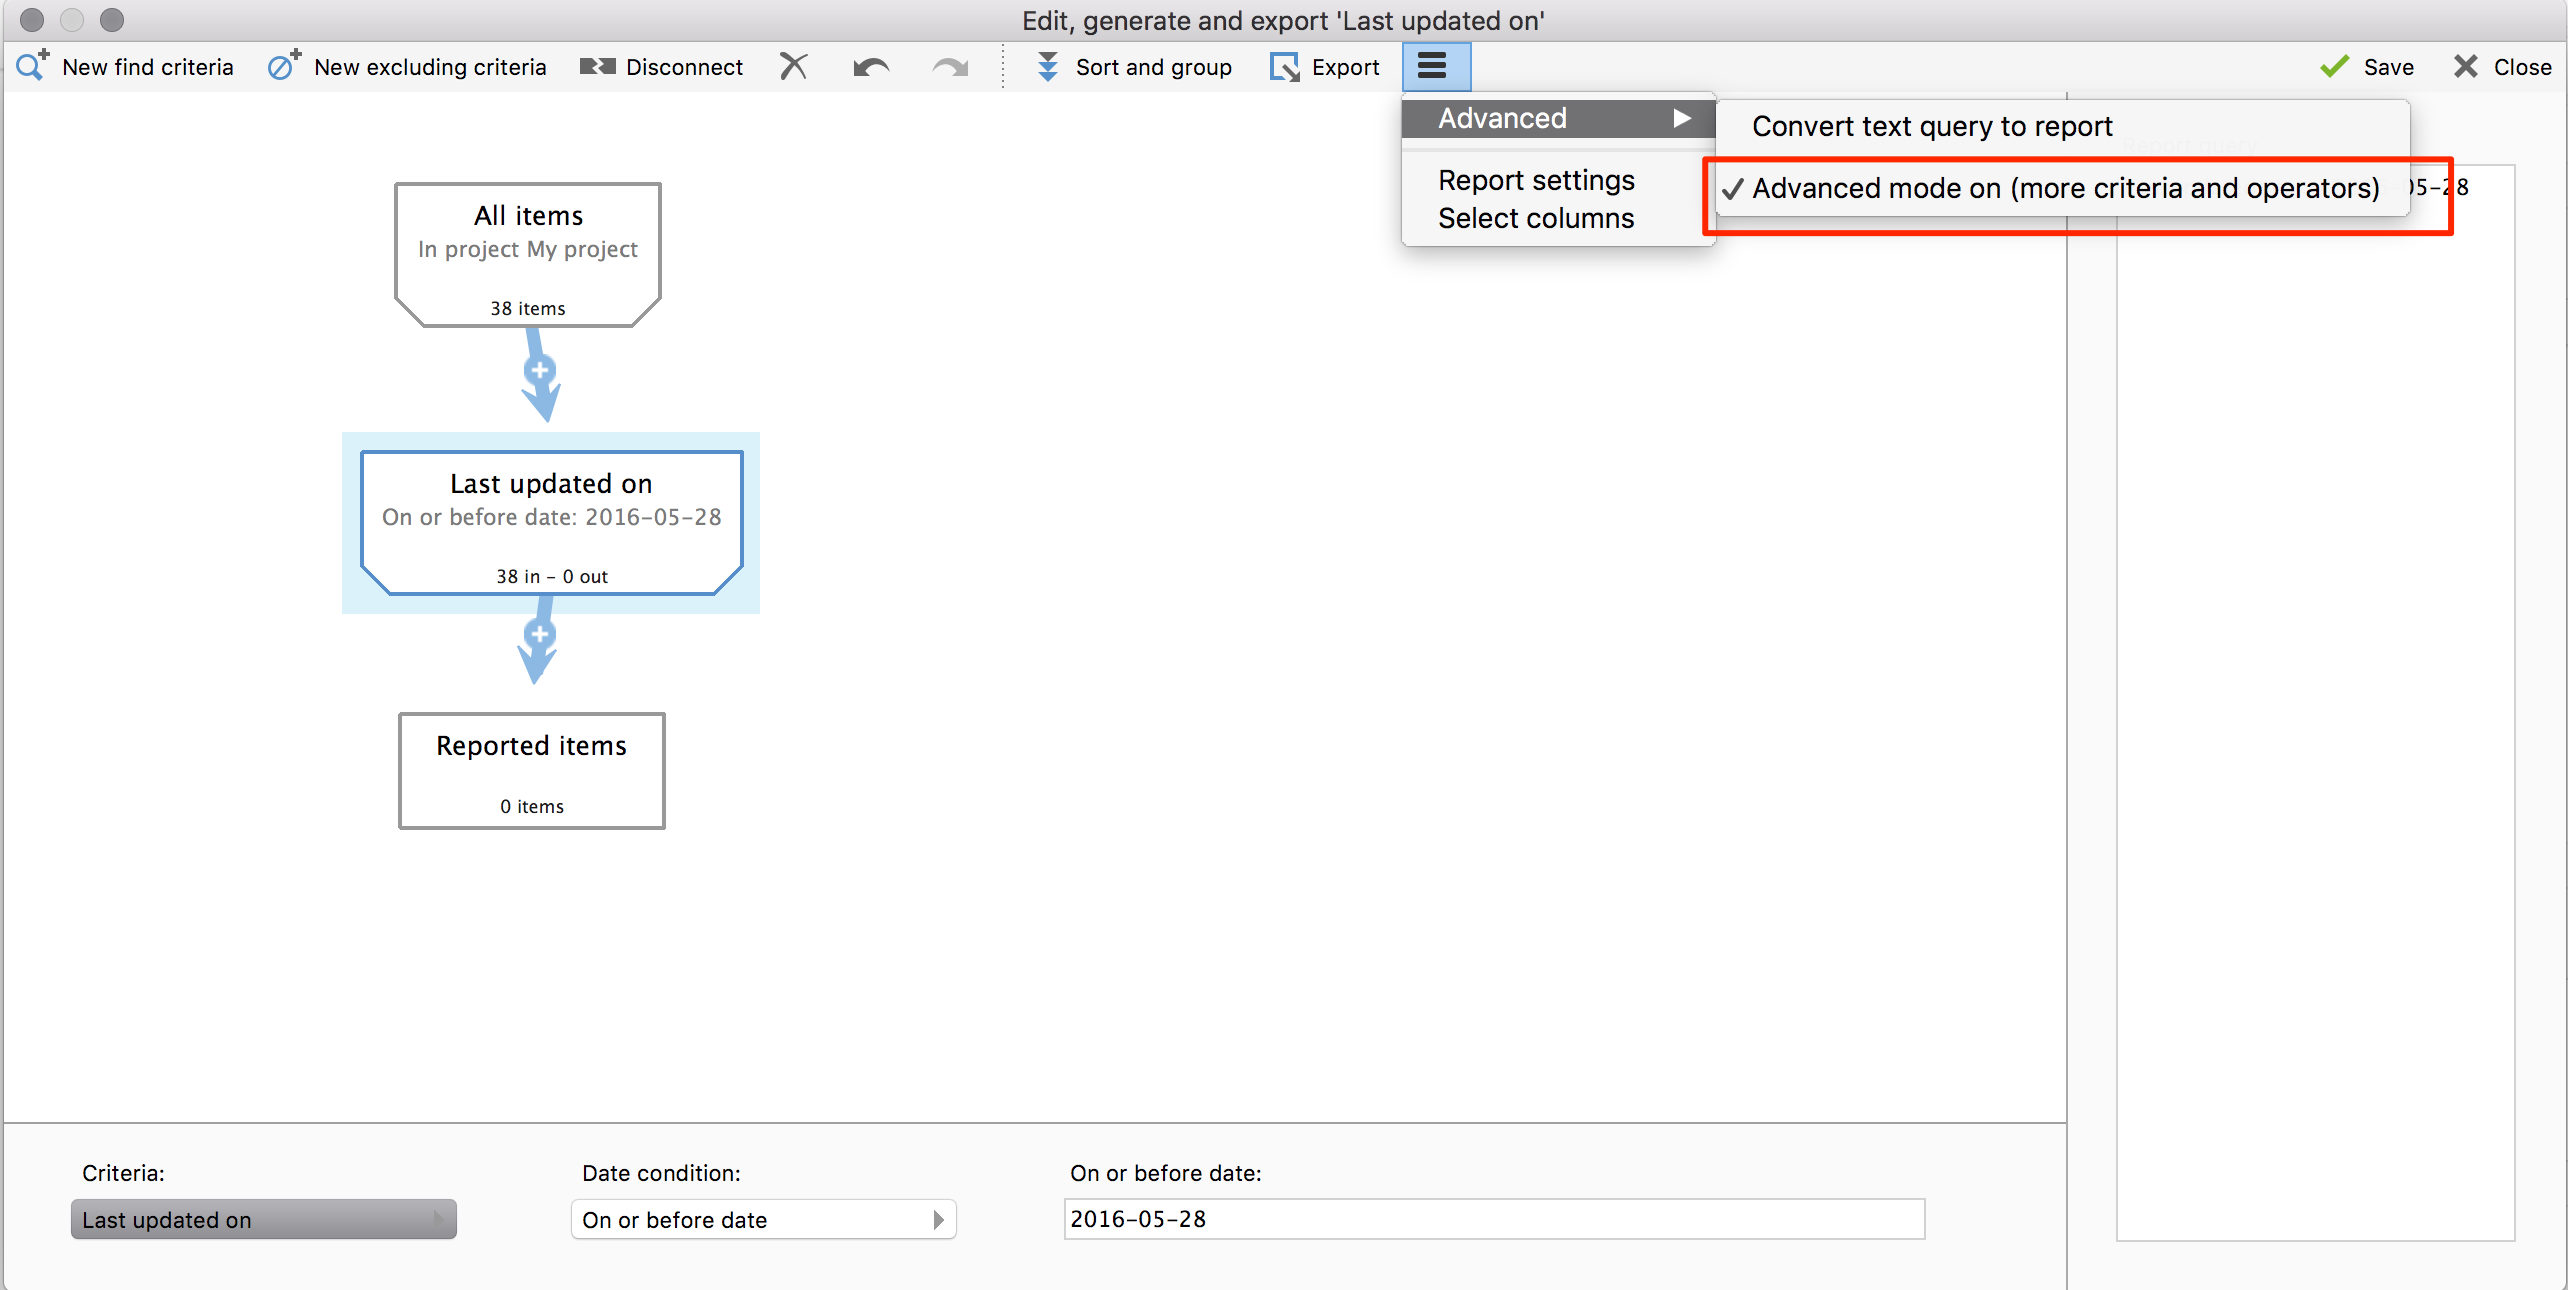Toggle the hamburger menu button

tap(1432, 66)
